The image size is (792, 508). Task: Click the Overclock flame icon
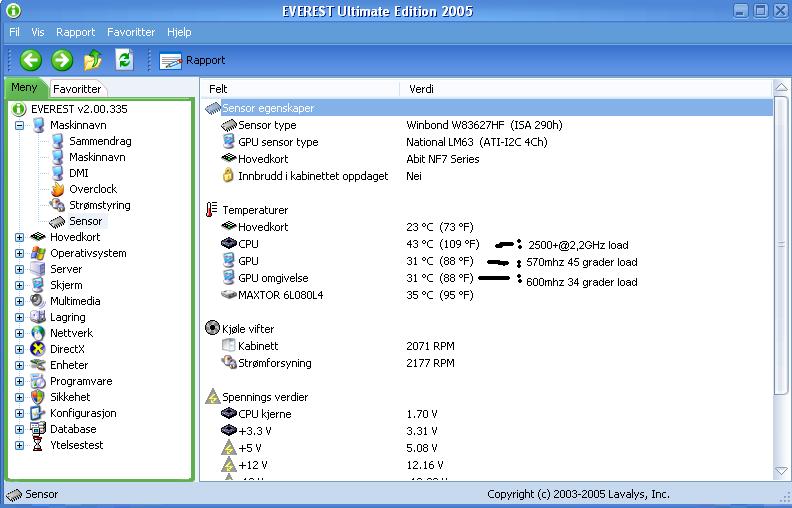(x=58, y=189)
